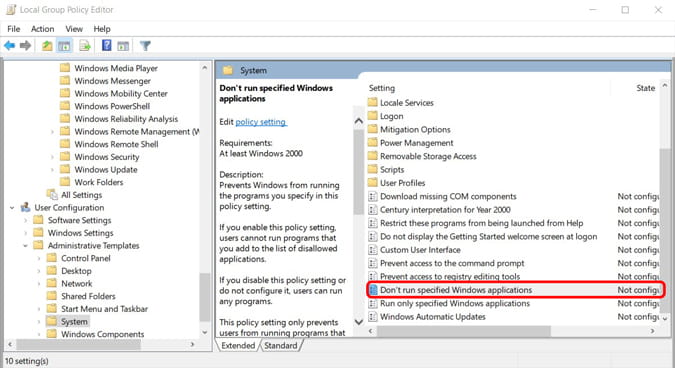Click the tree pane horizontal scroll right arrow
The image size is (675, 368).
tap(192, 344)
